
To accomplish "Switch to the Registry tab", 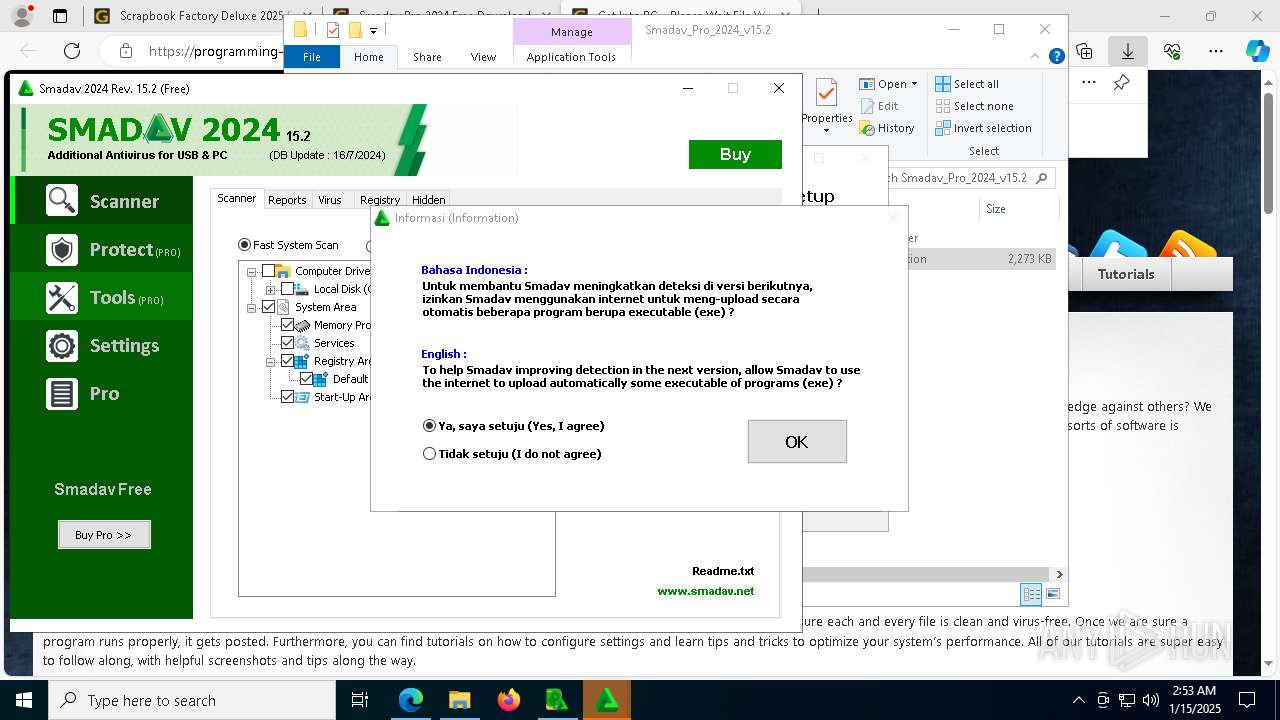I will (x=380, y=200).
